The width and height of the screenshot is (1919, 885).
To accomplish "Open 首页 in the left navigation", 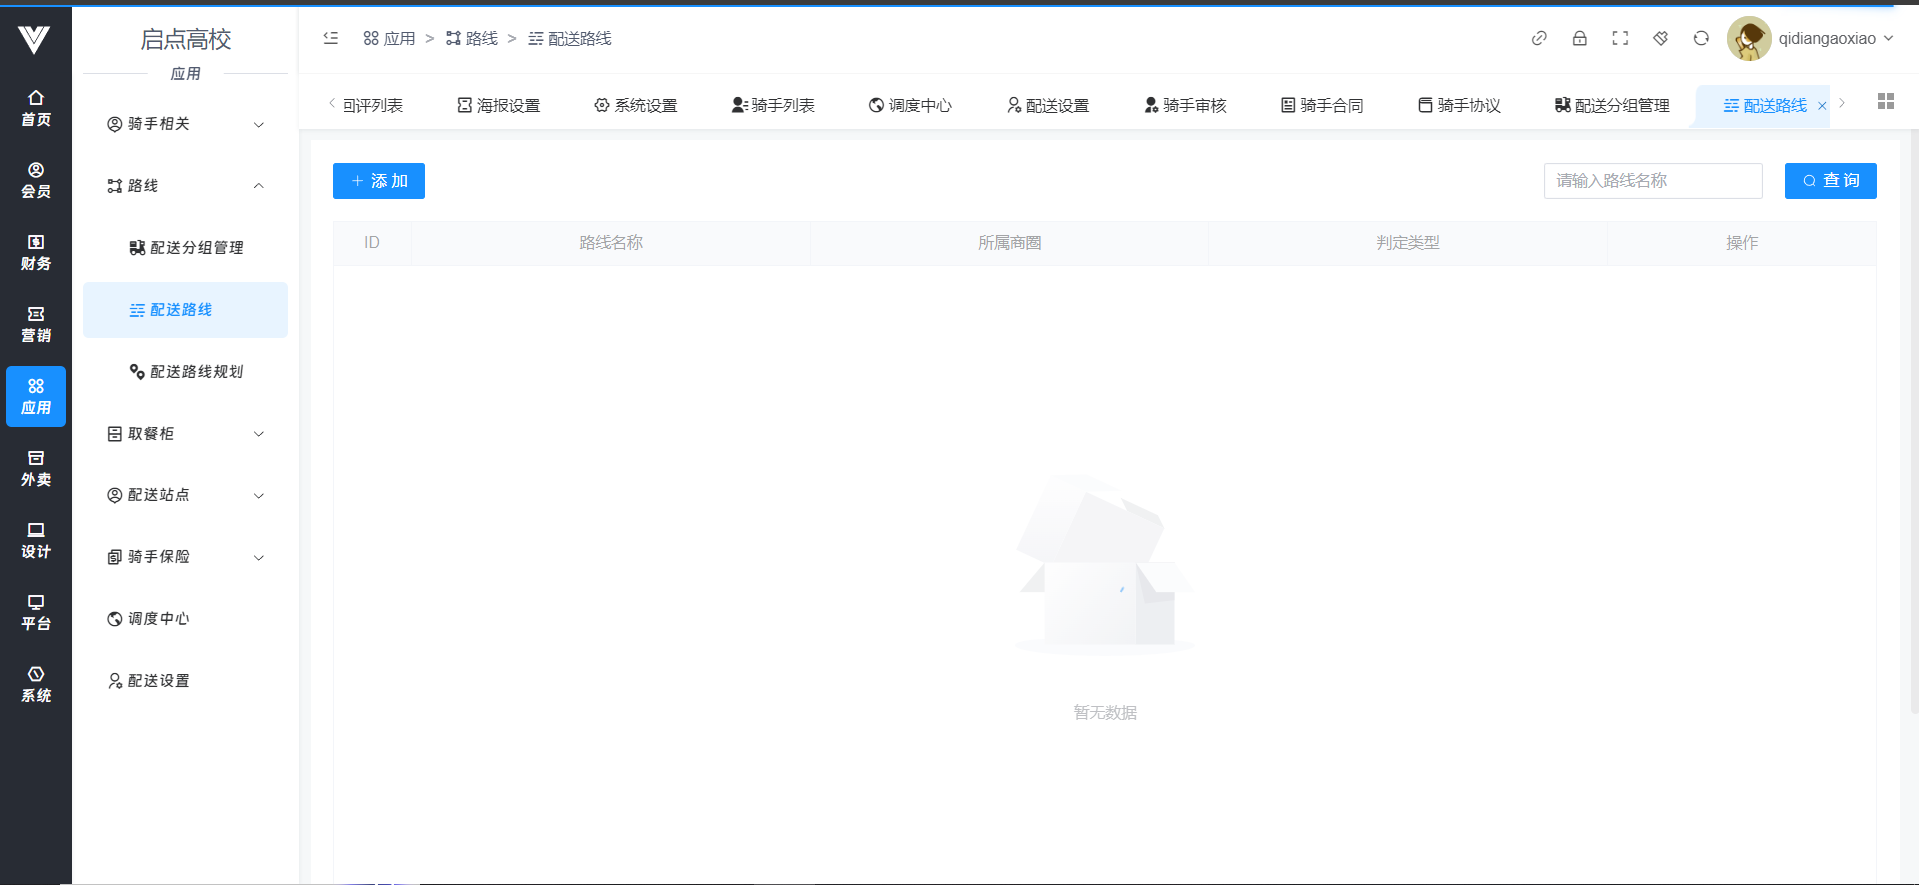I will [36, 108].
